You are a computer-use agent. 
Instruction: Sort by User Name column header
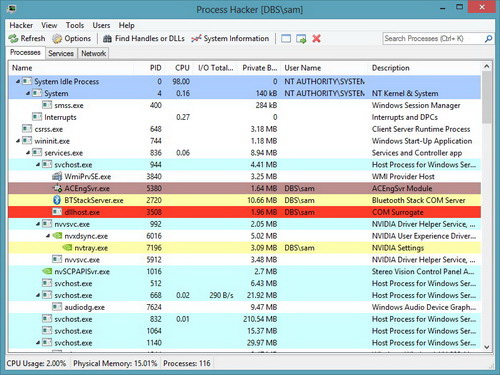(325, 68)
